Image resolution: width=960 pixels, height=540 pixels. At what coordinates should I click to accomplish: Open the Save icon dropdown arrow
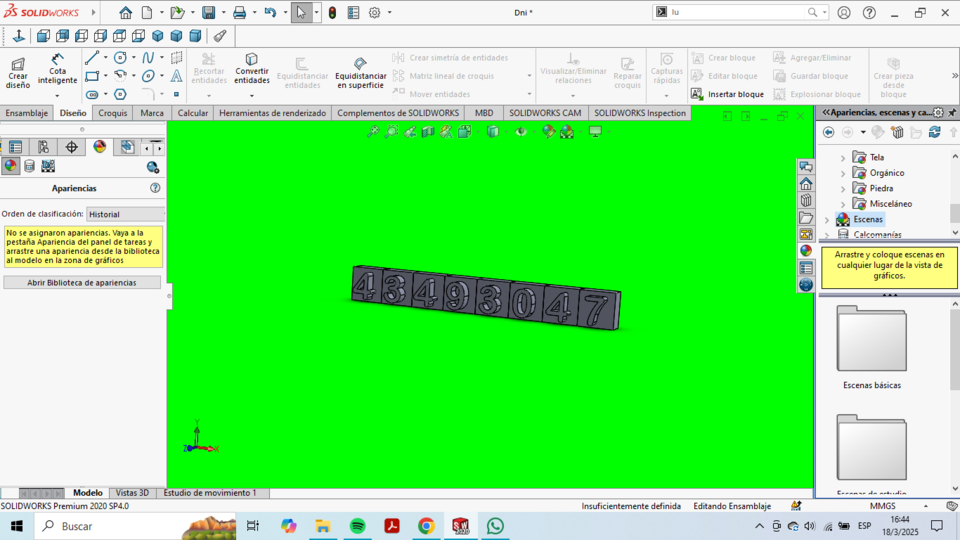coord(223,12)
